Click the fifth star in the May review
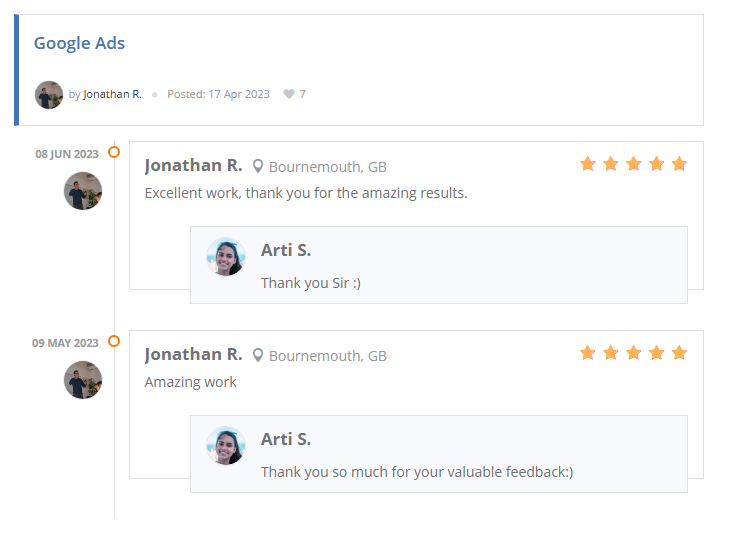The width and height of the screenshot is (735, 536). pos(679,353)
